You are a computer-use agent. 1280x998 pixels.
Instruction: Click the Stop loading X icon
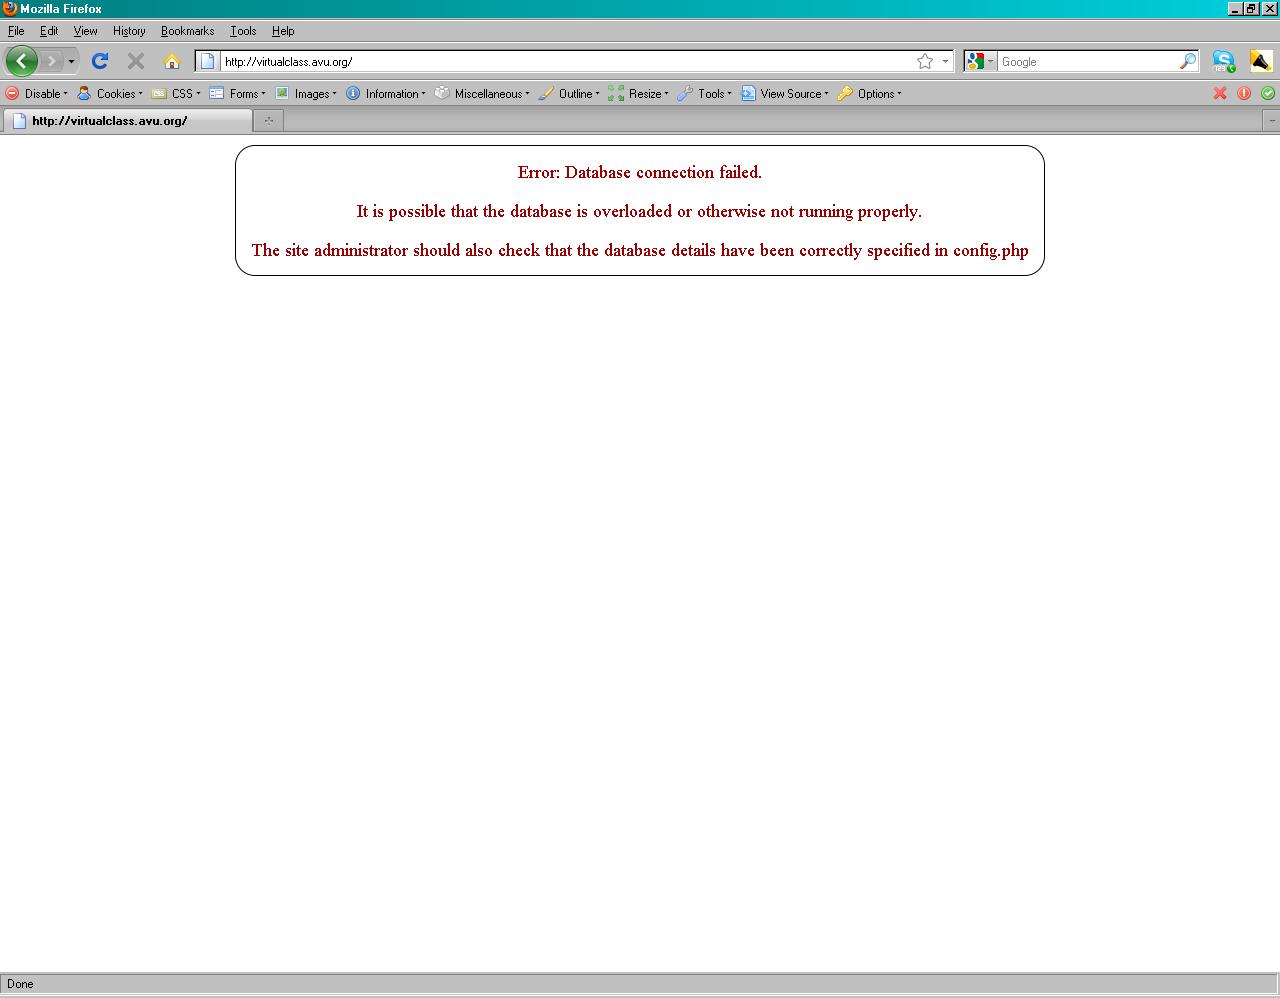click(136, 61)
